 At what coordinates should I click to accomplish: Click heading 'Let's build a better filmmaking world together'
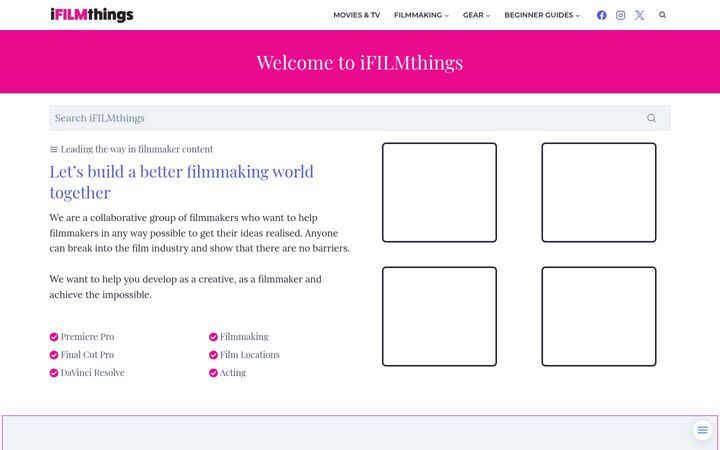181,182
